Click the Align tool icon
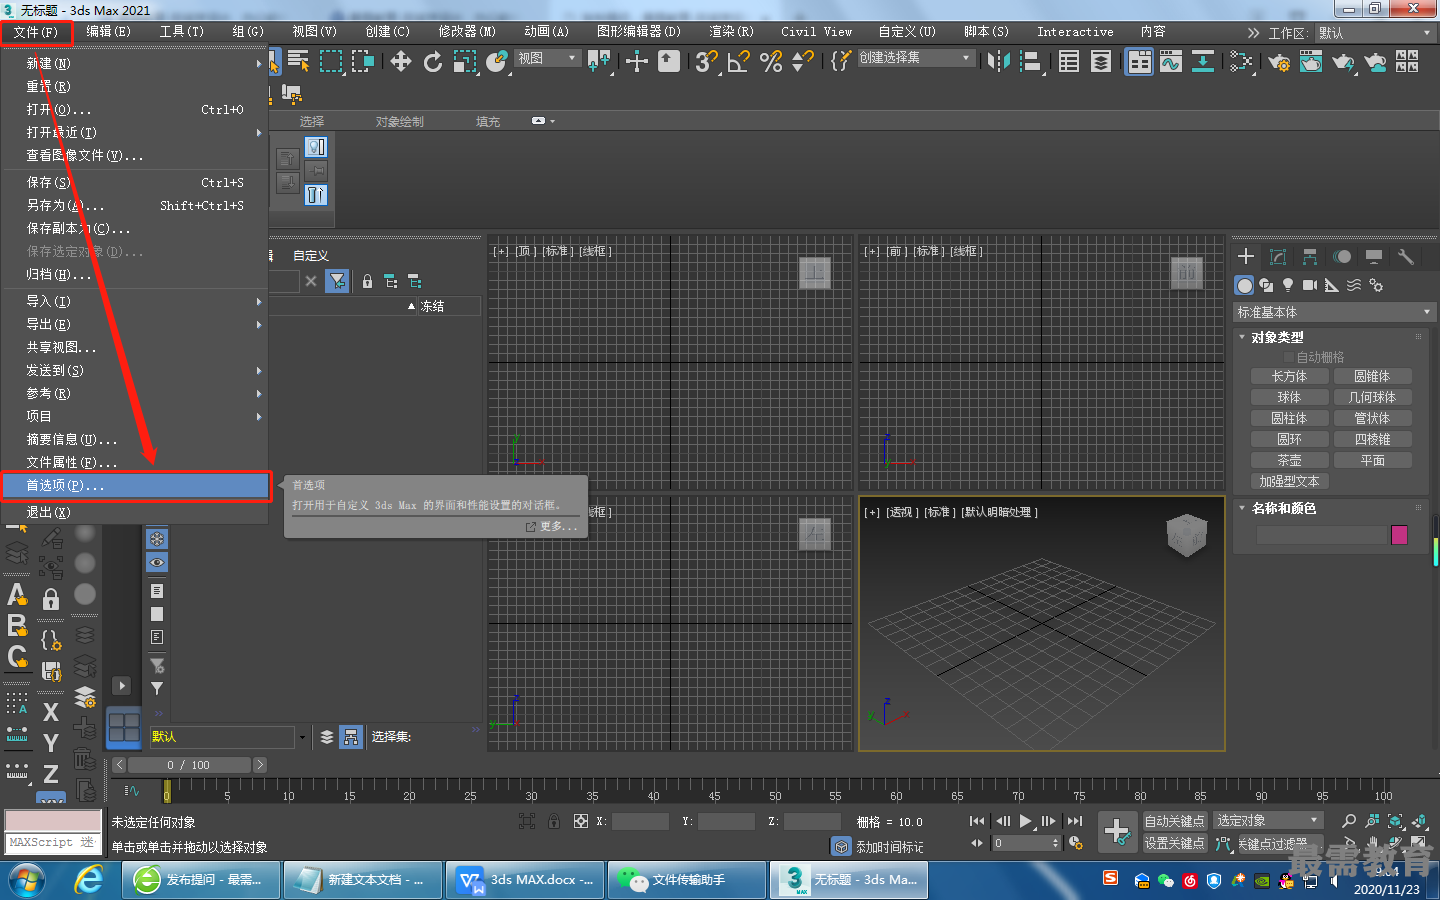 click(1030, 62)
